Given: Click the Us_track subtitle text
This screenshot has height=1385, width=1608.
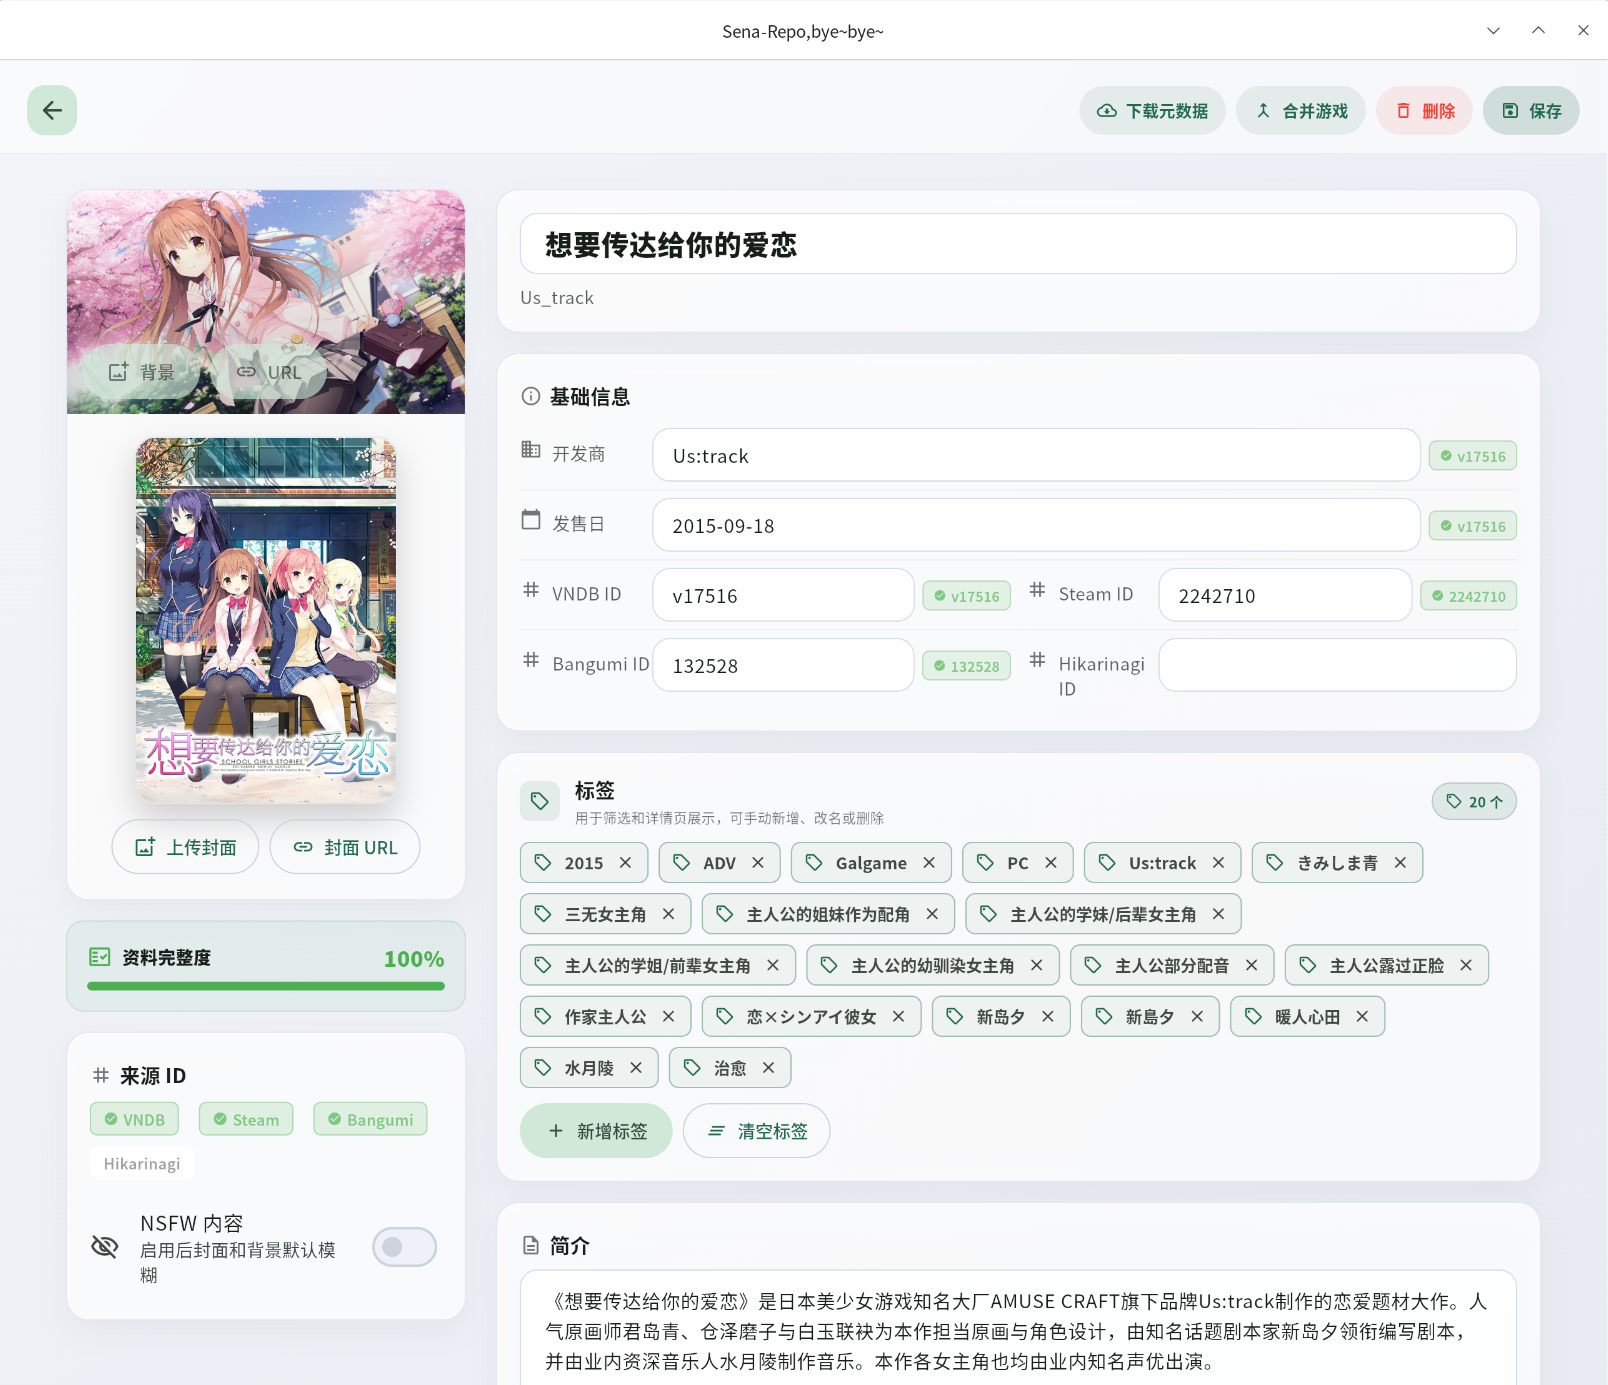Looking at the screenshot, I should [x=557, y=298].
